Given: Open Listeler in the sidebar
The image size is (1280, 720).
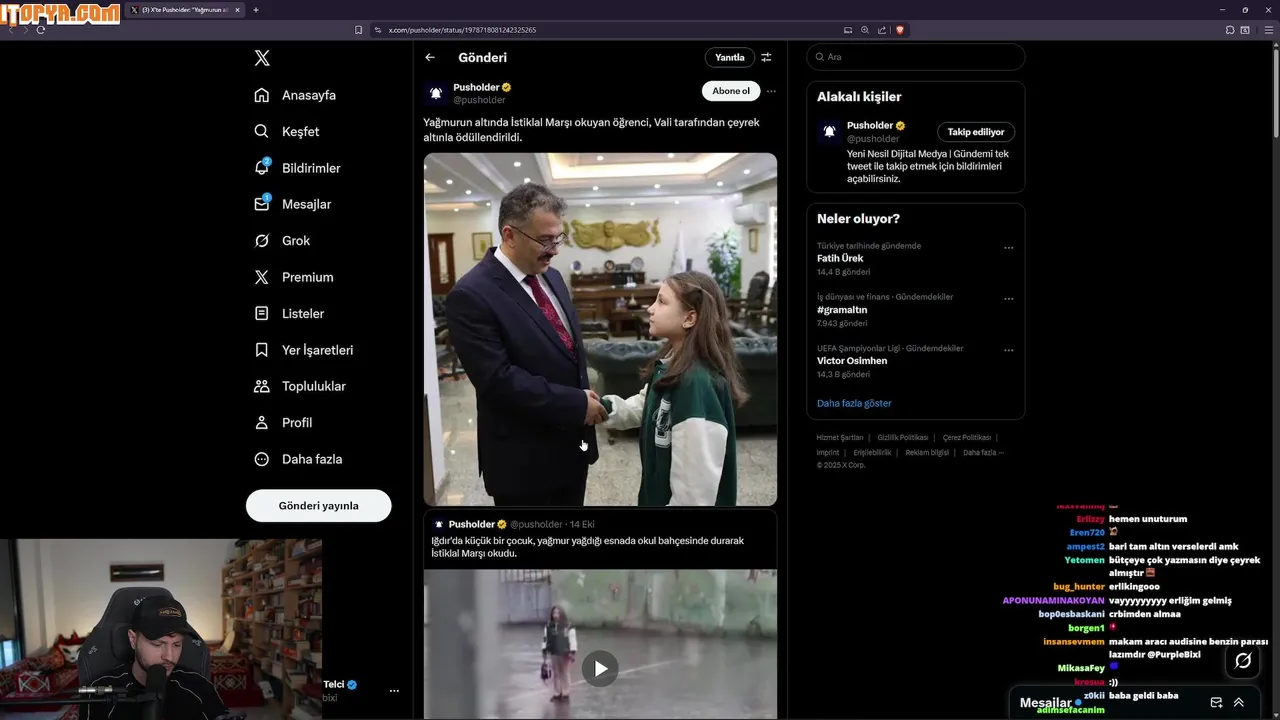Looking at the screenshot, I should 288,313.
